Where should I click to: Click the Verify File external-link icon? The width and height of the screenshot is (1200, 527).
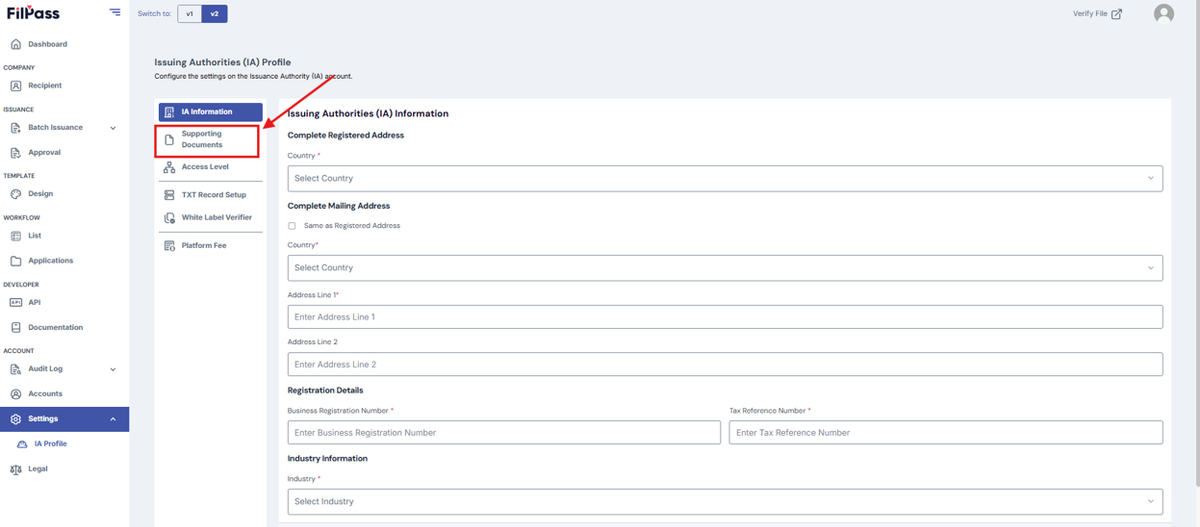tap(1117, 14)
